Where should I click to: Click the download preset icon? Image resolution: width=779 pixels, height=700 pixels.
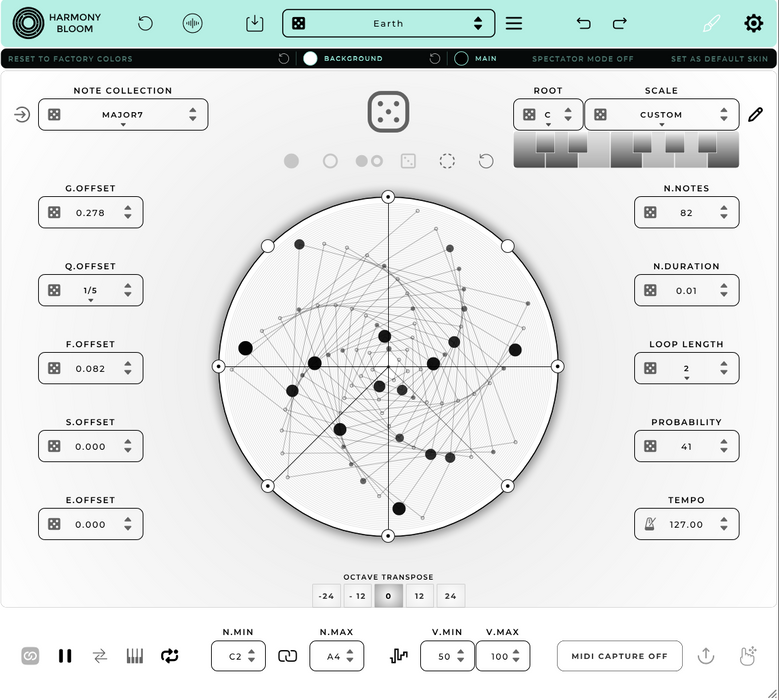click(254, 23)
